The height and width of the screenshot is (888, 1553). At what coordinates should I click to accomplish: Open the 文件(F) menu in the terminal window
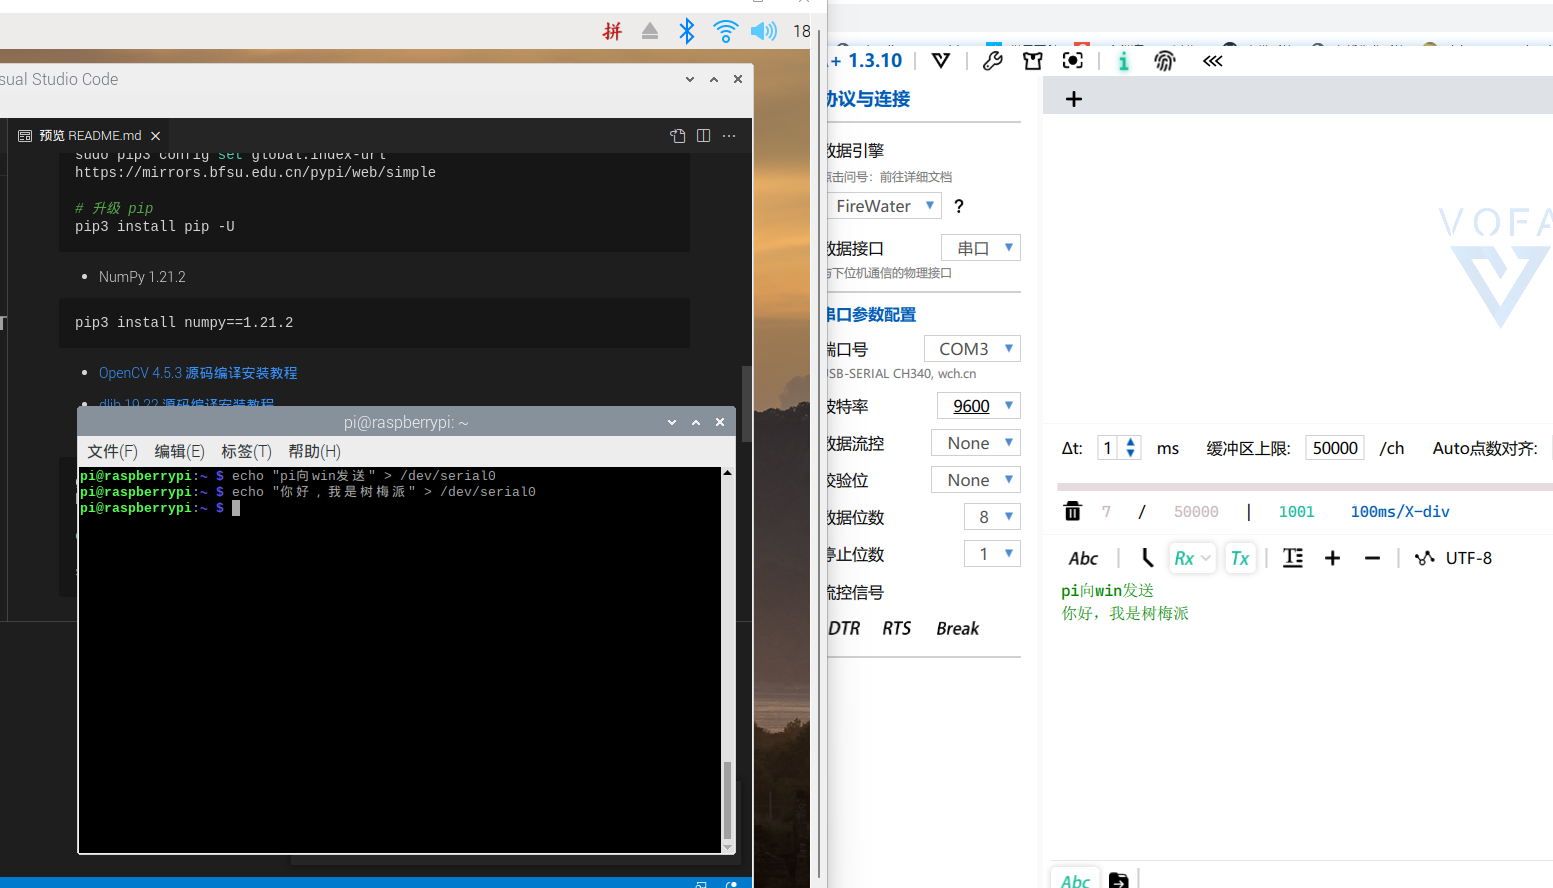(111, 451)
